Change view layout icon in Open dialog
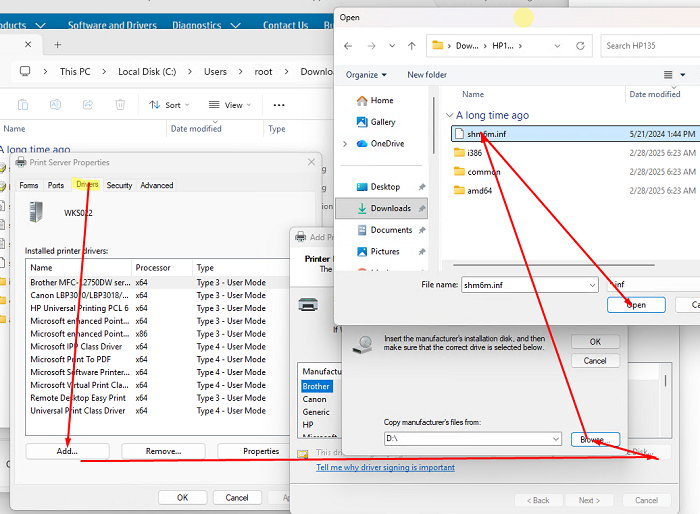The width and height of the screenshot is (700, 514). click(668, 75)
